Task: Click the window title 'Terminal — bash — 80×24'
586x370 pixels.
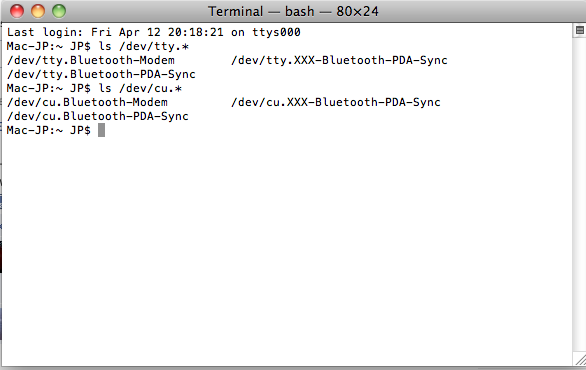Action: pos(293,11)
